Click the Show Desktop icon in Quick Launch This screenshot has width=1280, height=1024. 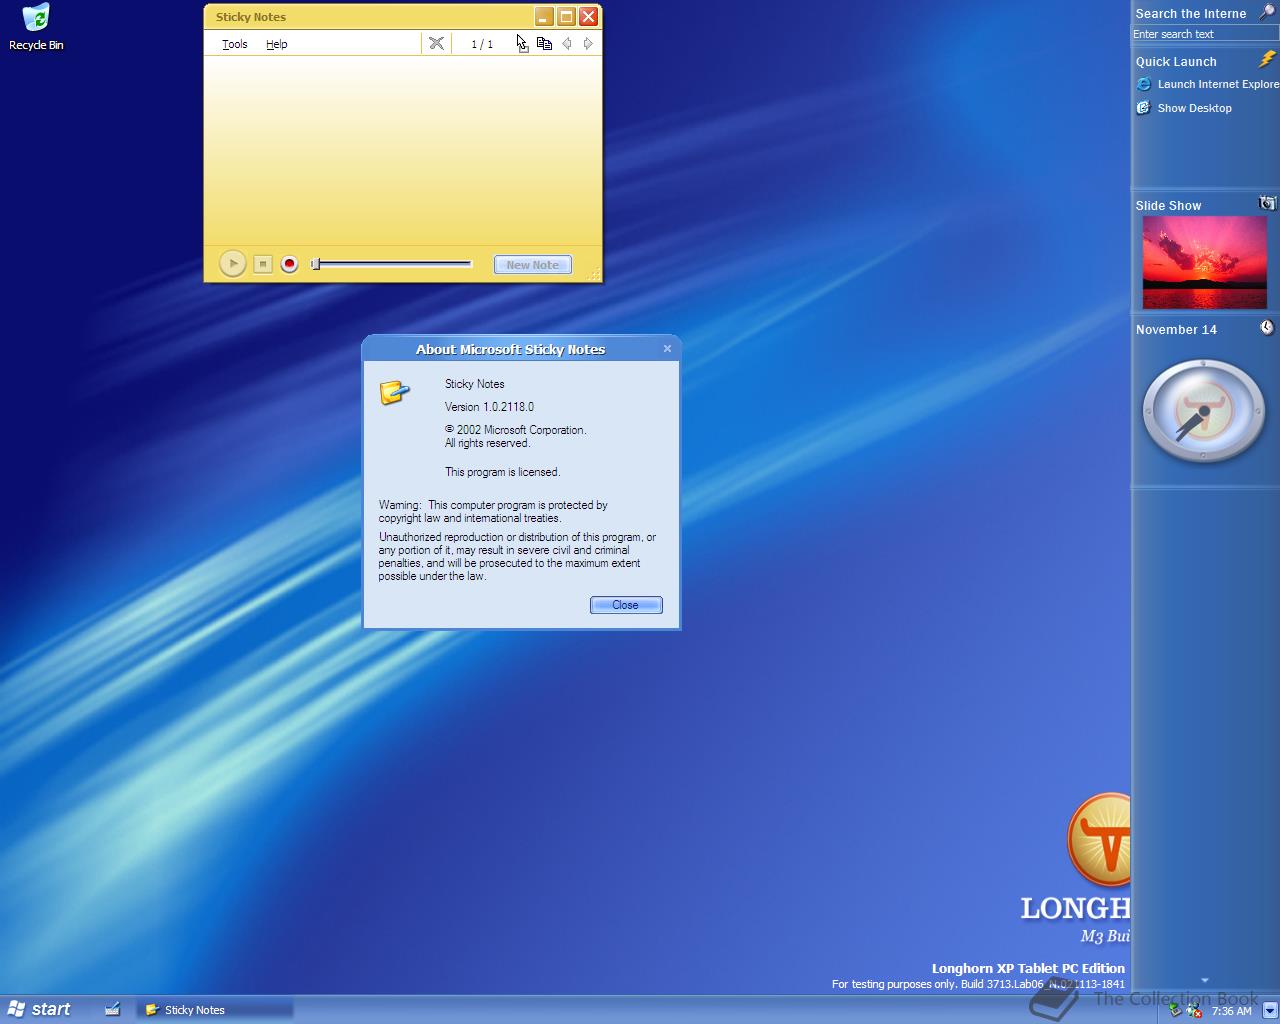1144,108
